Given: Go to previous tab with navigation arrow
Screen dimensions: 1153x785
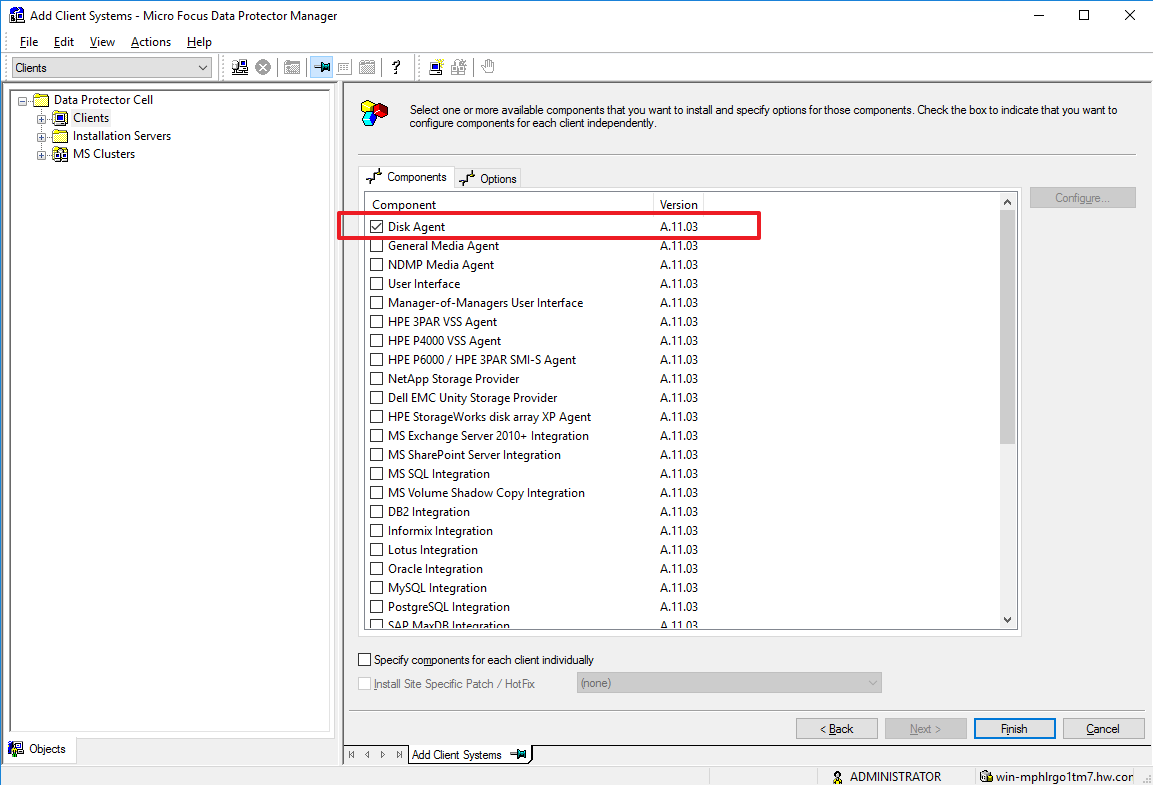Looking at the screenshot, I should (367, 754).
